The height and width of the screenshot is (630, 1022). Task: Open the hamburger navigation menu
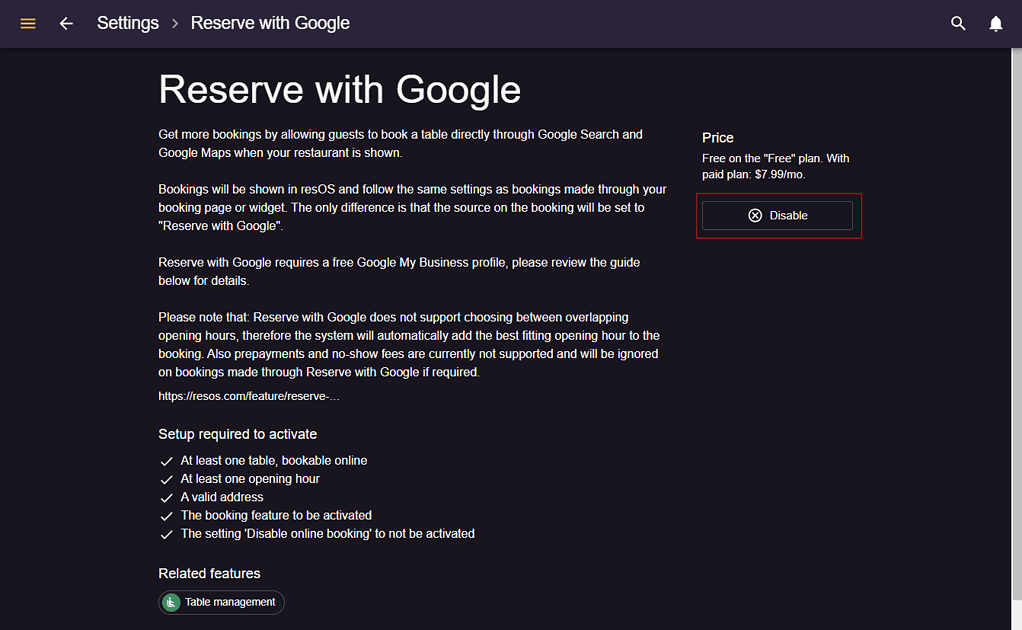point(28,23)
